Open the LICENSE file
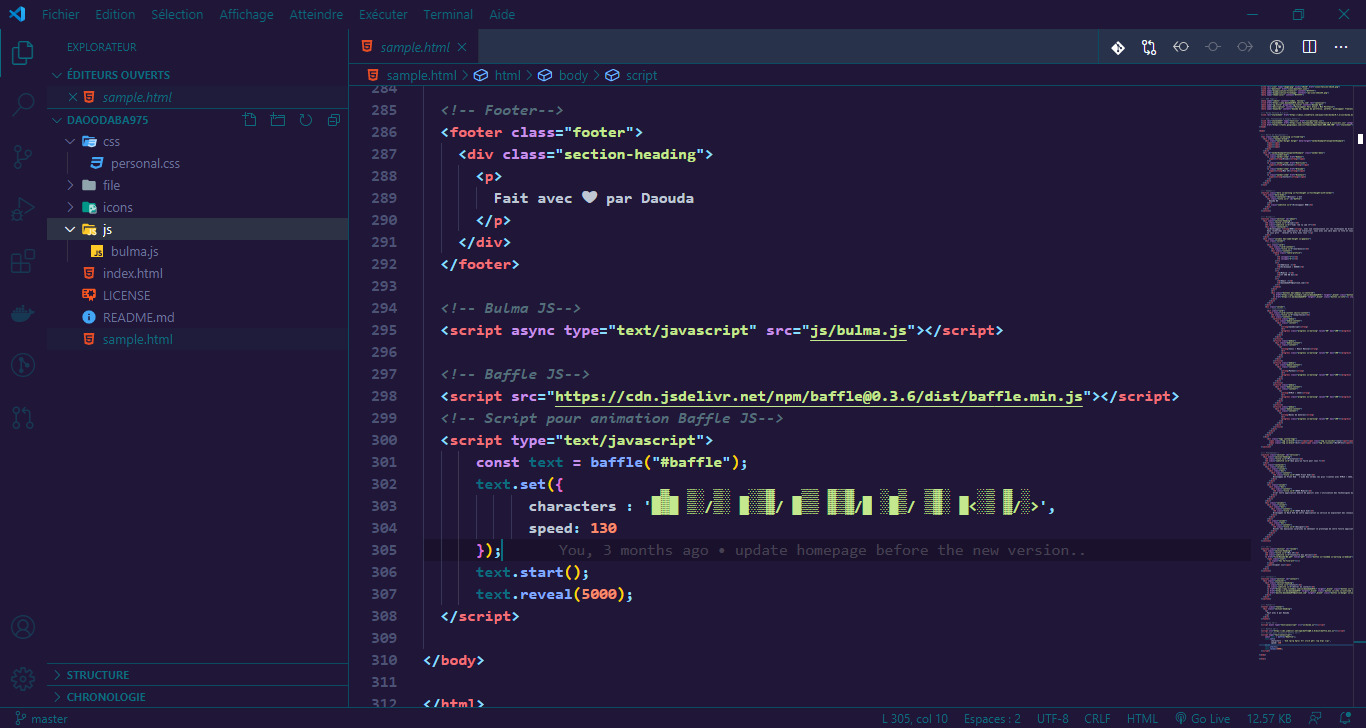The image size is (1366, 728). click(198, 296)
